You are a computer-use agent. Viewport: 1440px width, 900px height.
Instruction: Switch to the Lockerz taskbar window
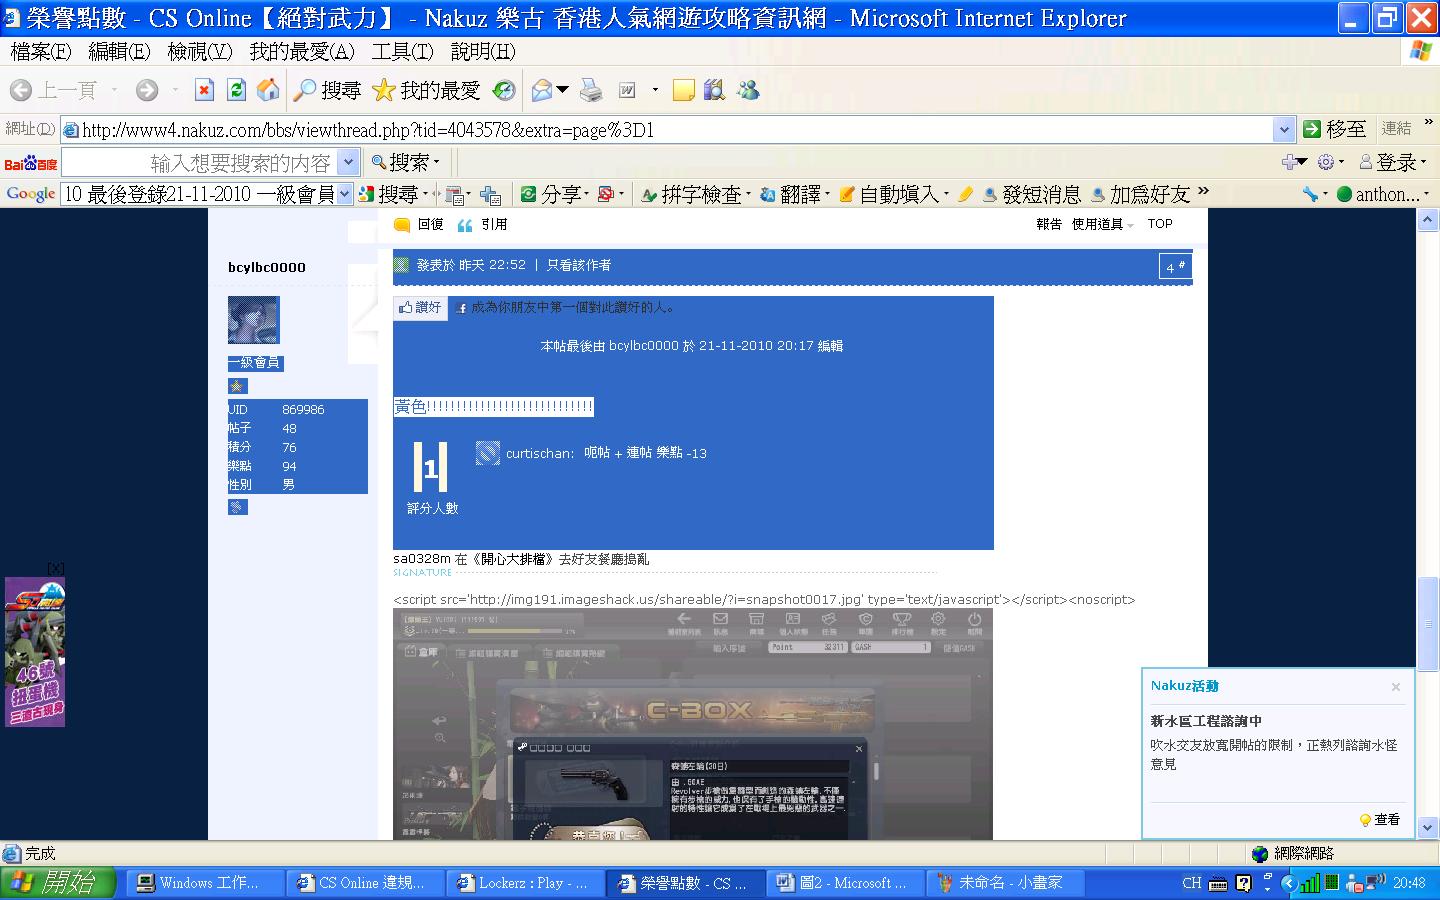tap(522, 883)
